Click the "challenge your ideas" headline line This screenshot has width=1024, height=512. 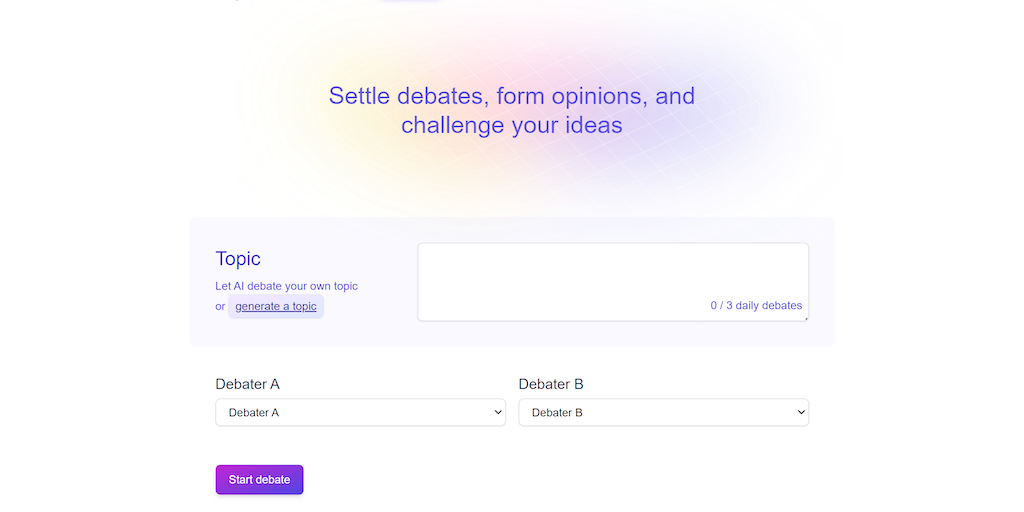click(x=511, y=126)
